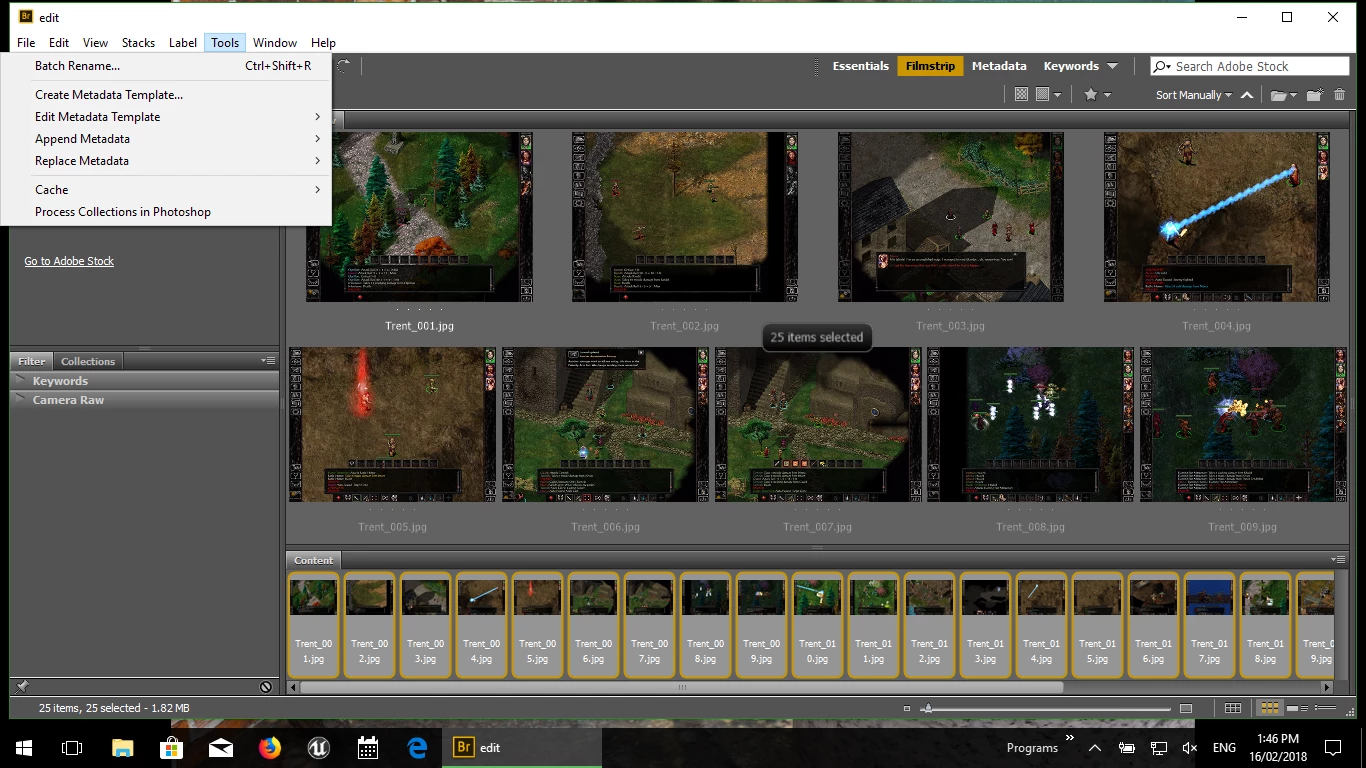
Task: Click the thumbnail quality checkerboard icon
Action: 1021,94
